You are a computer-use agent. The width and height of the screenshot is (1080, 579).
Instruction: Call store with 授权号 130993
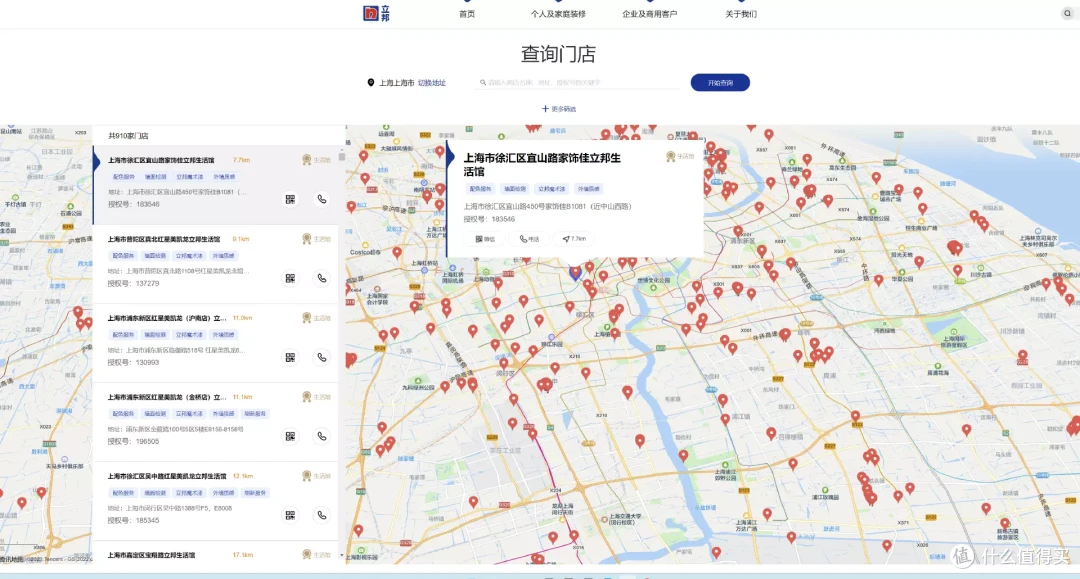point(322,357)
